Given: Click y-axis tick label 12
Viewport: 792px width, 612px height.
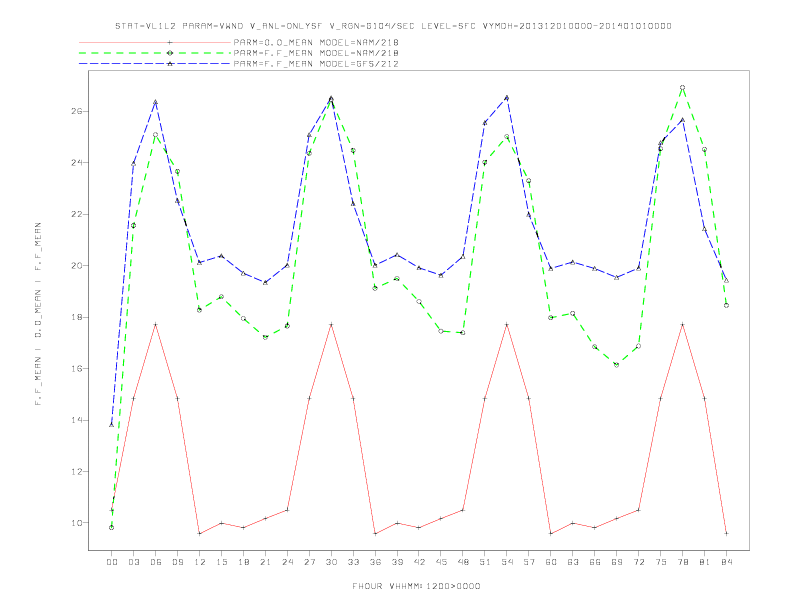Looking at the screenshot, I should (x=77, y=472).
